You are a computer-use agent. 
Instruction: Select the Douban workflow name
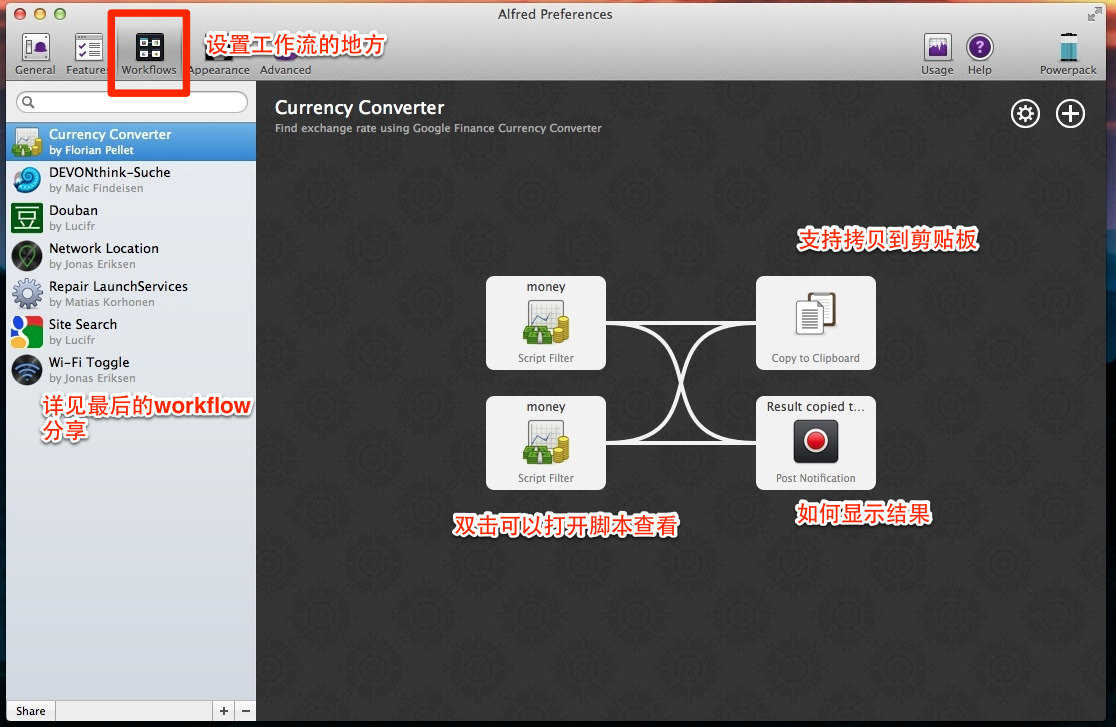[x=73, y=210]
